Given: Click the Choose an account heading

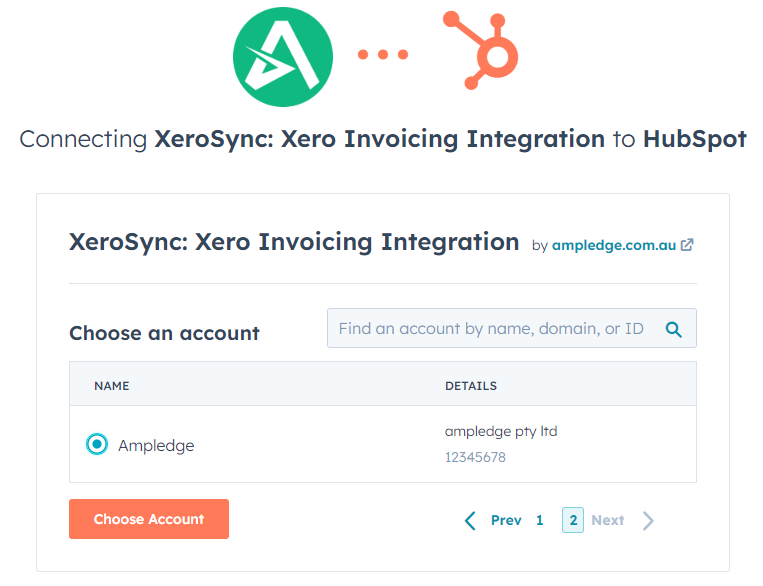Looking at the screenshot, I should [x=164, y=333].
